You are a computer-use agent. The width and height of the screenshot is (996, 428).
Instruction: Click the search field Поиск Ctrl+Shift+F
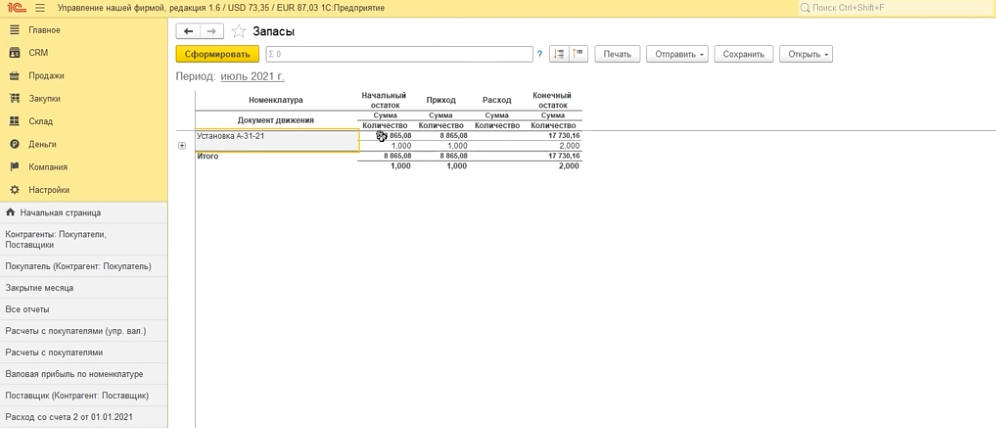coord(896,8)
